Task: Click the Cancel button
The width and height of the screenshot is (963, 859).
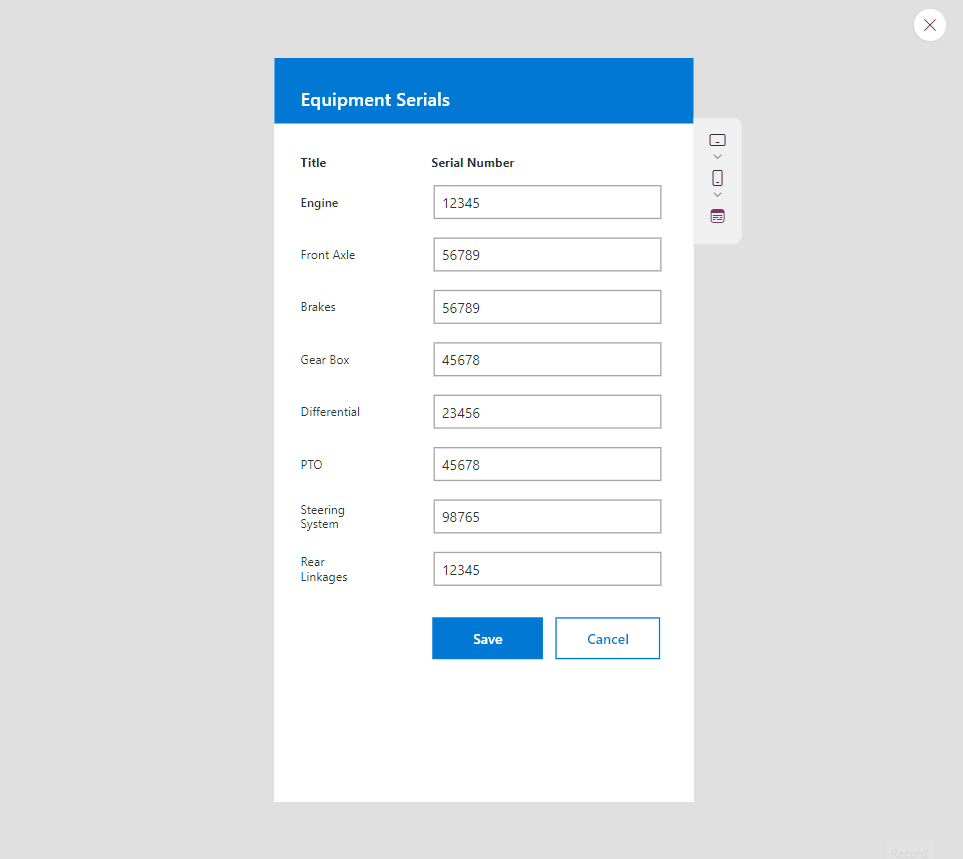Action: (607, 638)
